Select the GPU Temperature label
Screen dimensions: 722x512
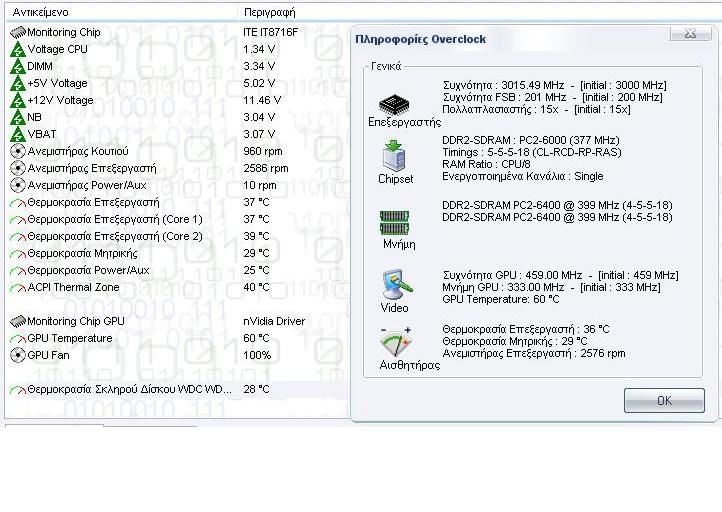coord(70,338)
